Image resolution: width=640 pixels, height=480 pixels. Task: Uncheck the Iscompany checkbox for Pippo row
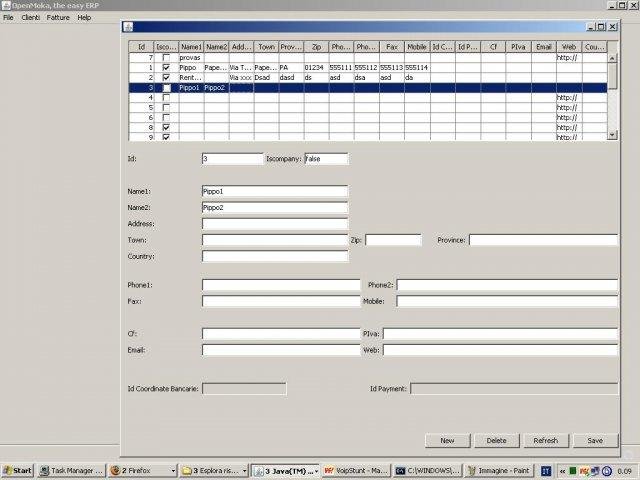point(166,67)
